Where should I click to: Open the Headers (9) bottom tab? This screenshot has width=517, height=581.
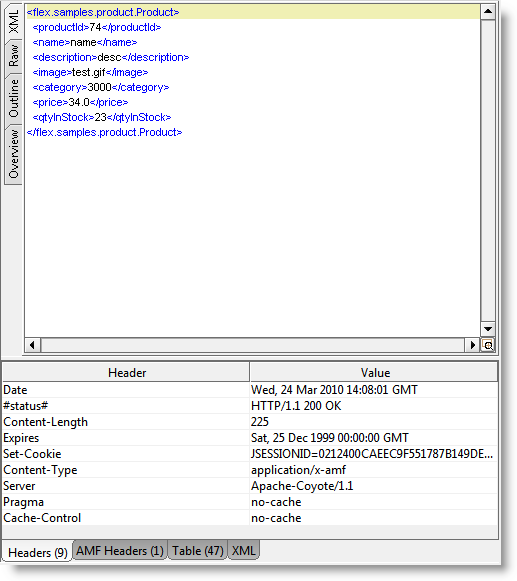(x=37, y=552)
